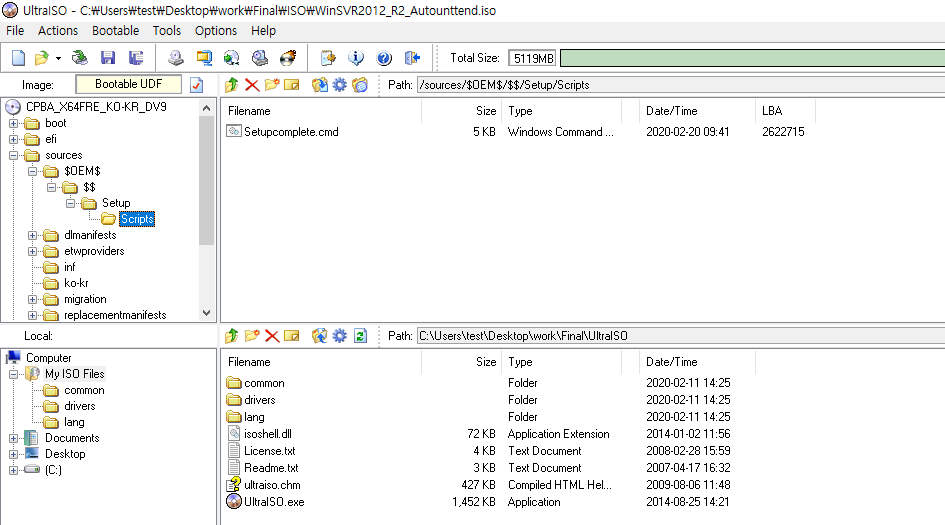This screenshot has height=525, width=945.
Task: Click the image properties checkmark icon
Action: pos(196,85)
